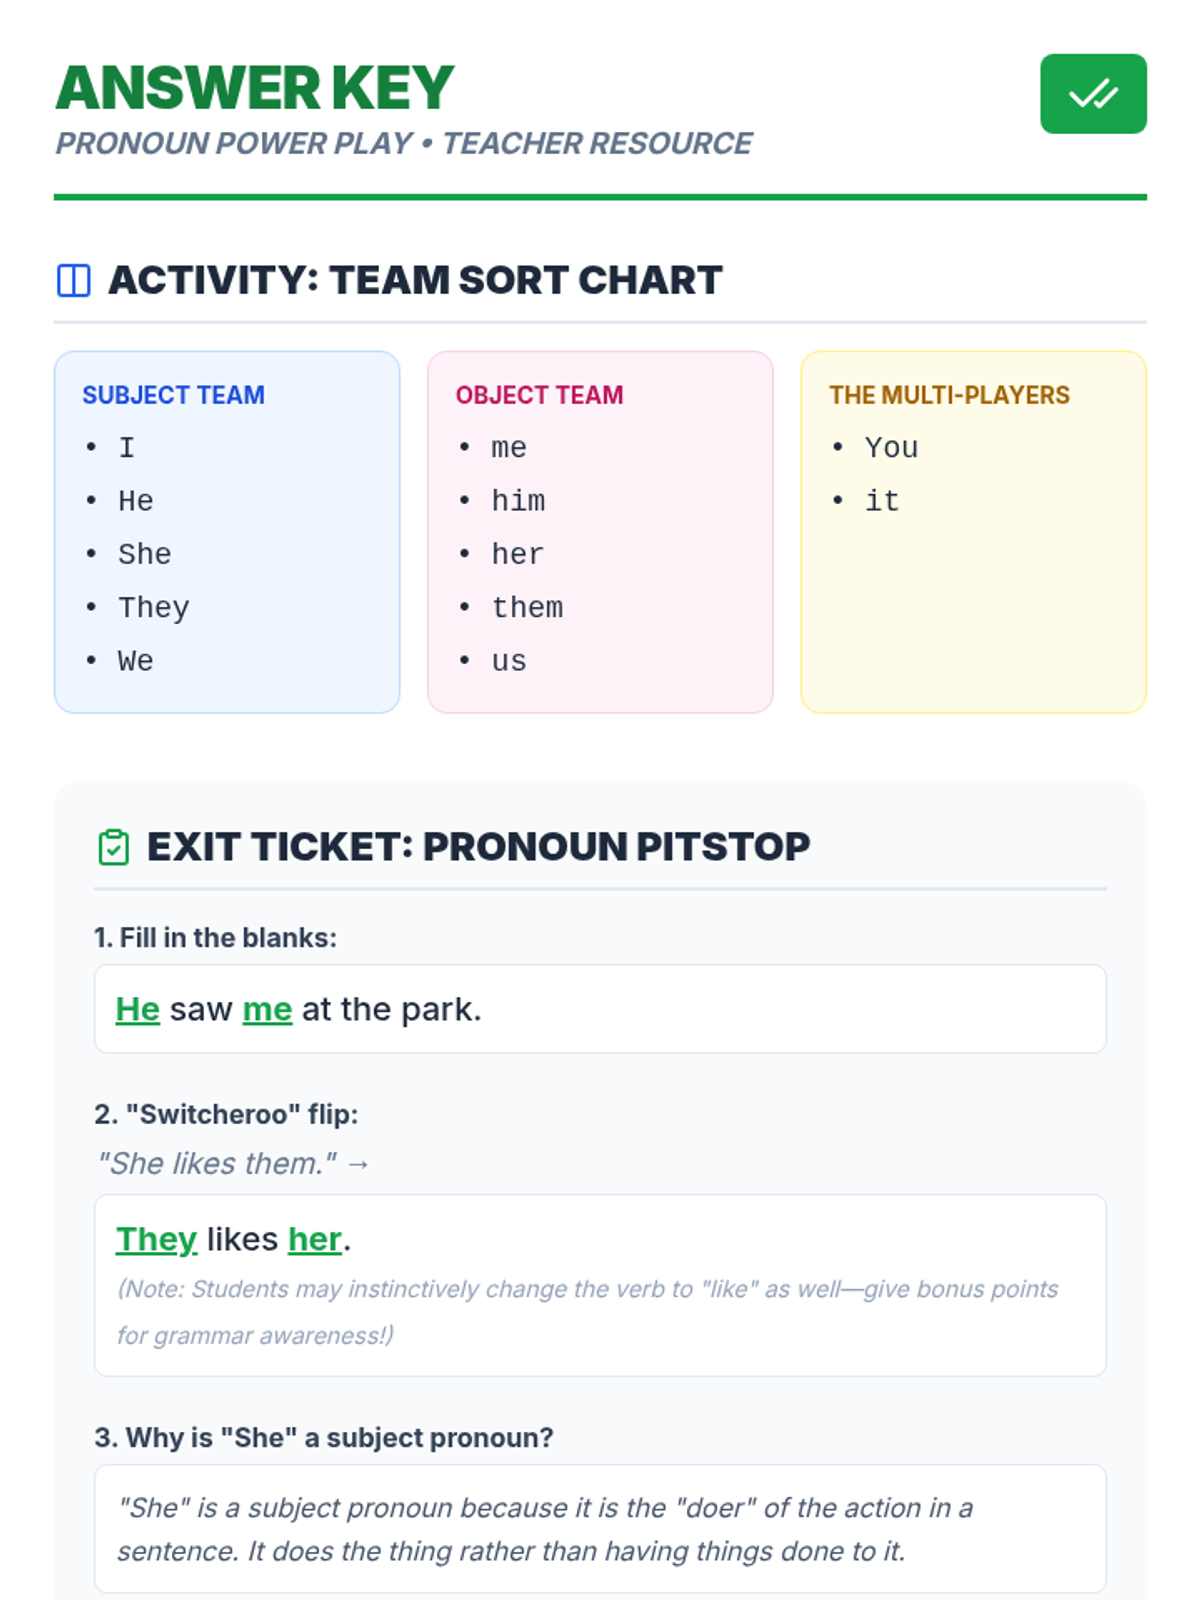Viewport: 1200px width, 1600px height.
Task: Click the clipboard-check icon beside Exit Ticket
Action: coord(114,847)
